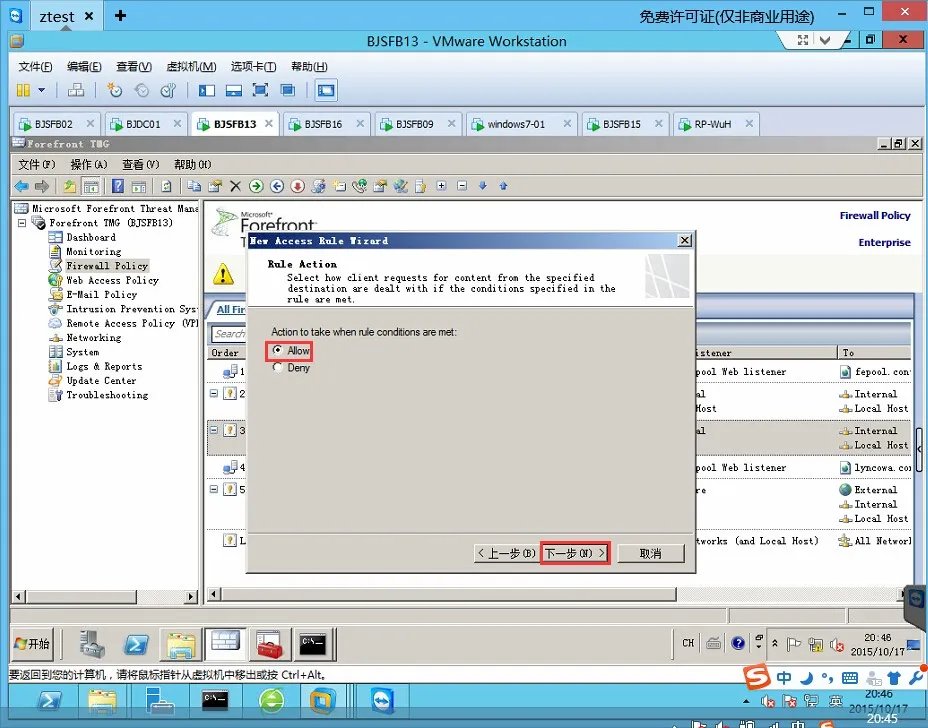Collapse rule group 3 in the policy list
The width and height of the screenshot is (928, 728).
click(x=214, y=430)
